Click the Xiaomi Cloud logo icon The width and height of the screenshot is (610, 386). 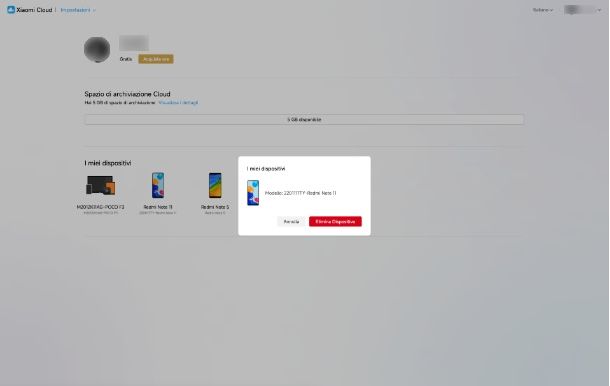point(11,10)
